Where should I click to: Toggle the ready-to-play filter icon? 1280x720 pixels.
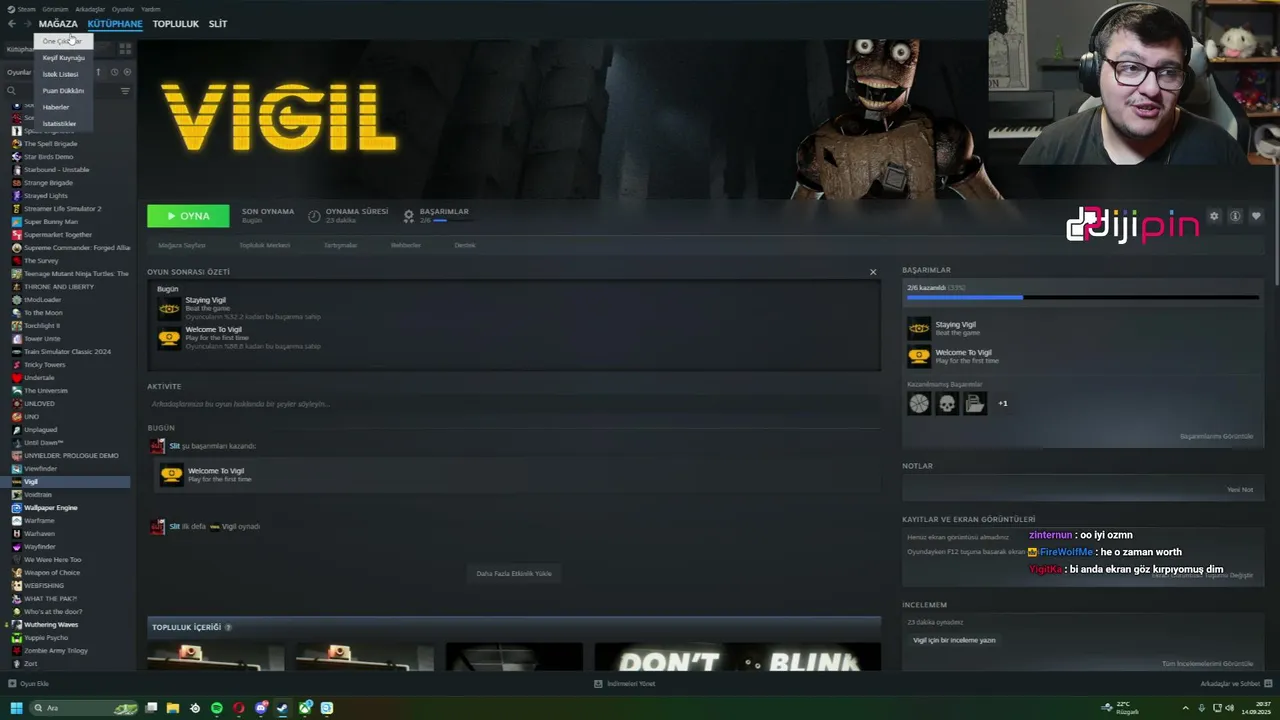(x=126, y=72)
